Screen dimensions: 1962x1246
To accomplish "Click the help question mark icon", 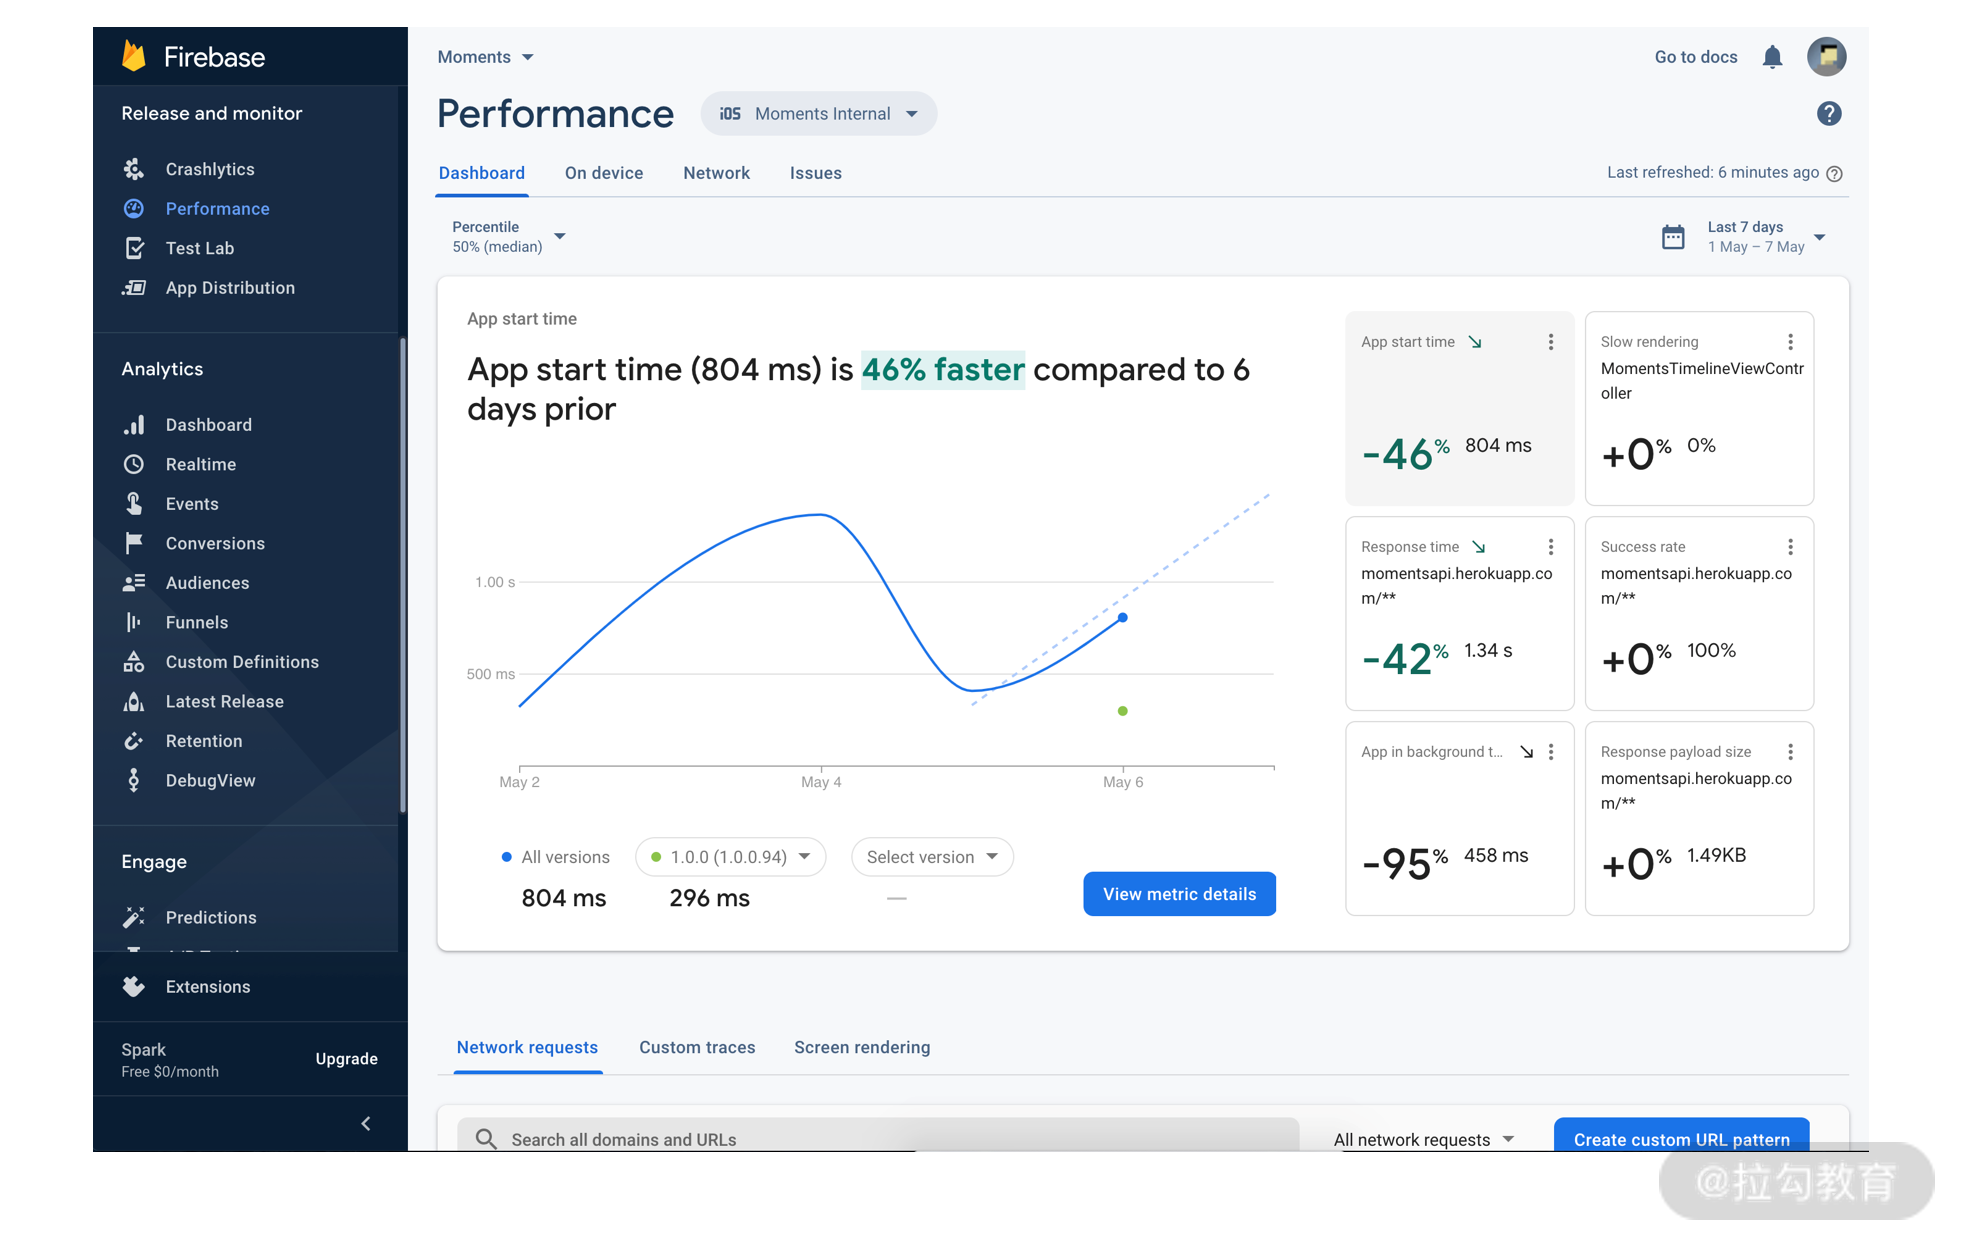I will pyautogui.click(x=1828, y=114).
